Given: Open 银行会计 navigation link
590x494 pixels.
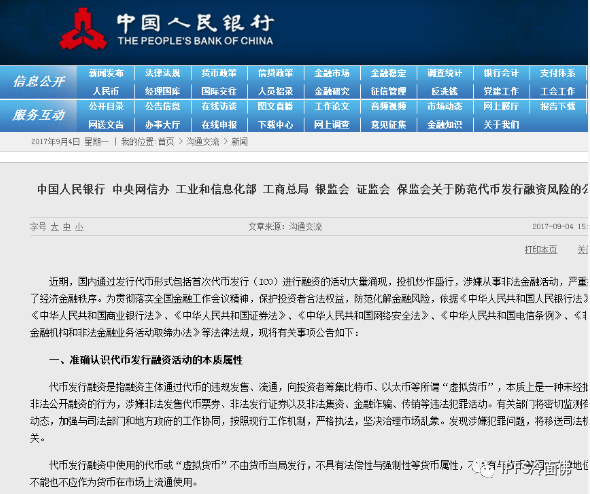Looking at the screenshot, I should tap(501, 73).
